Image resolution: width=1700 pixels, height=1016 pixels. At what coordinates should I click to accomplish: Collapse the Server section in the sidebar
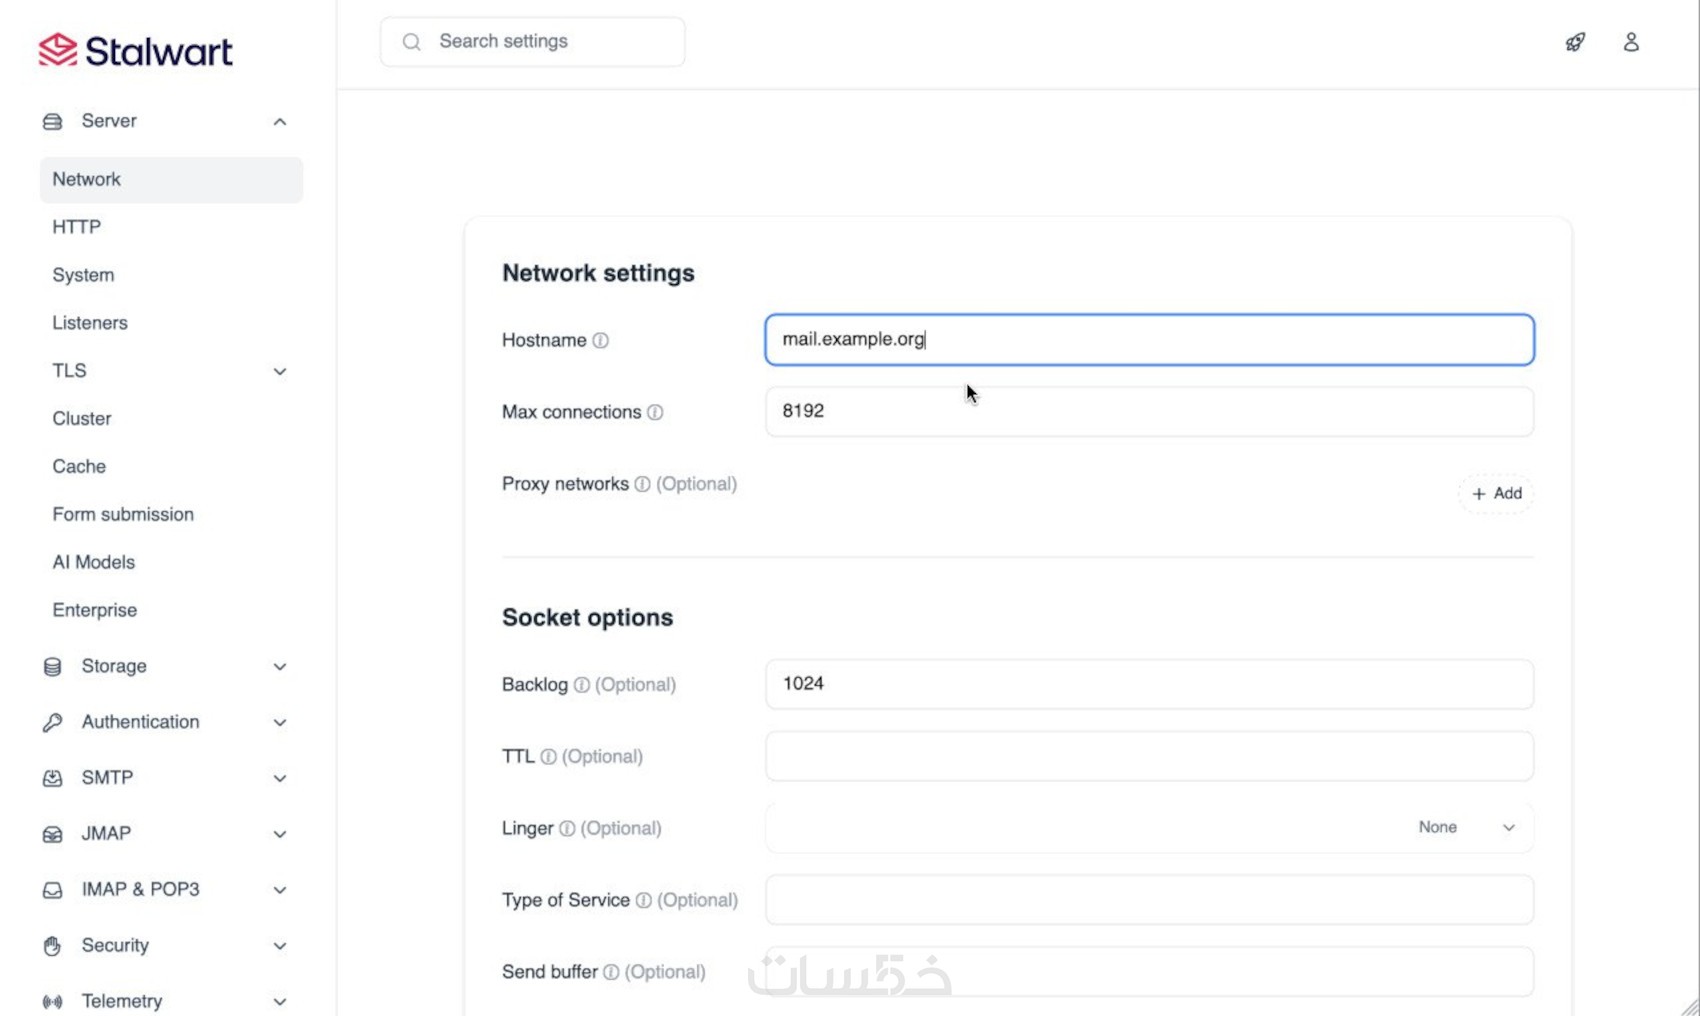[x=280, y=122]
